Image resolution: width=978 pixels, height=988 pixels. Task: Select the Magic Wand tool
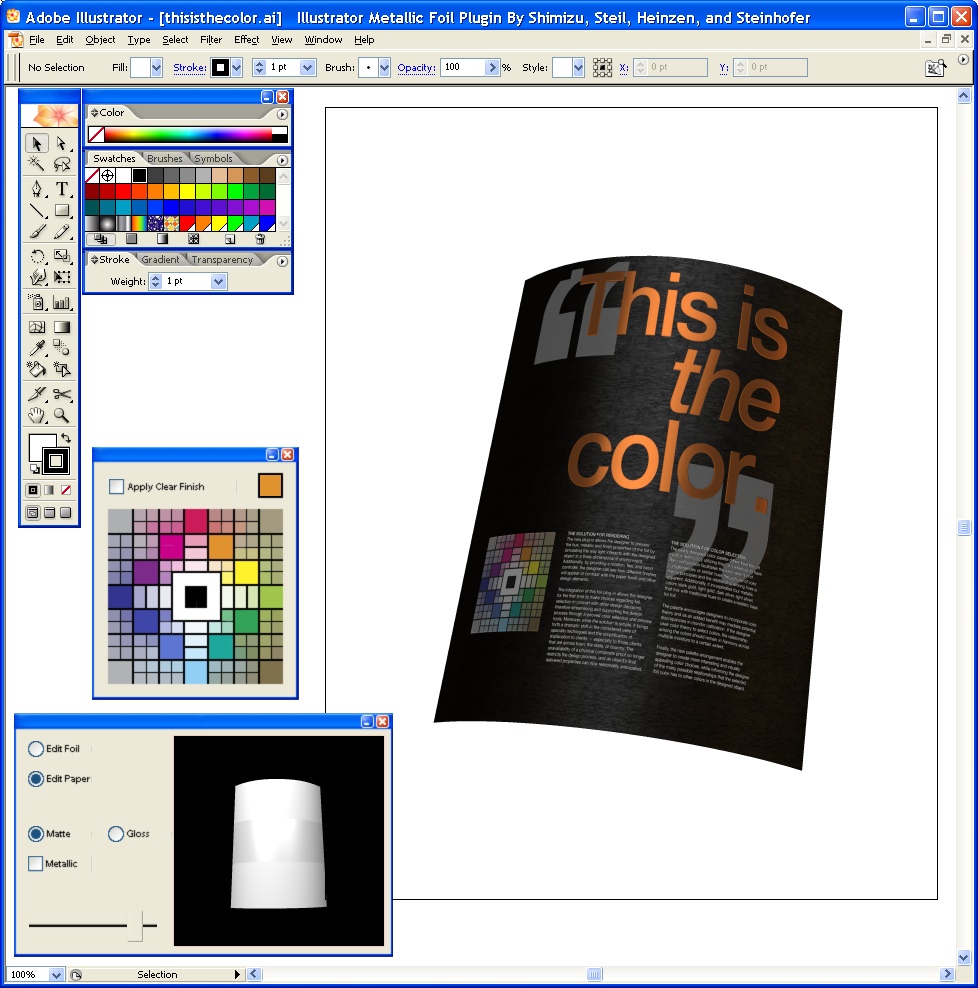[x=37, y=164]
